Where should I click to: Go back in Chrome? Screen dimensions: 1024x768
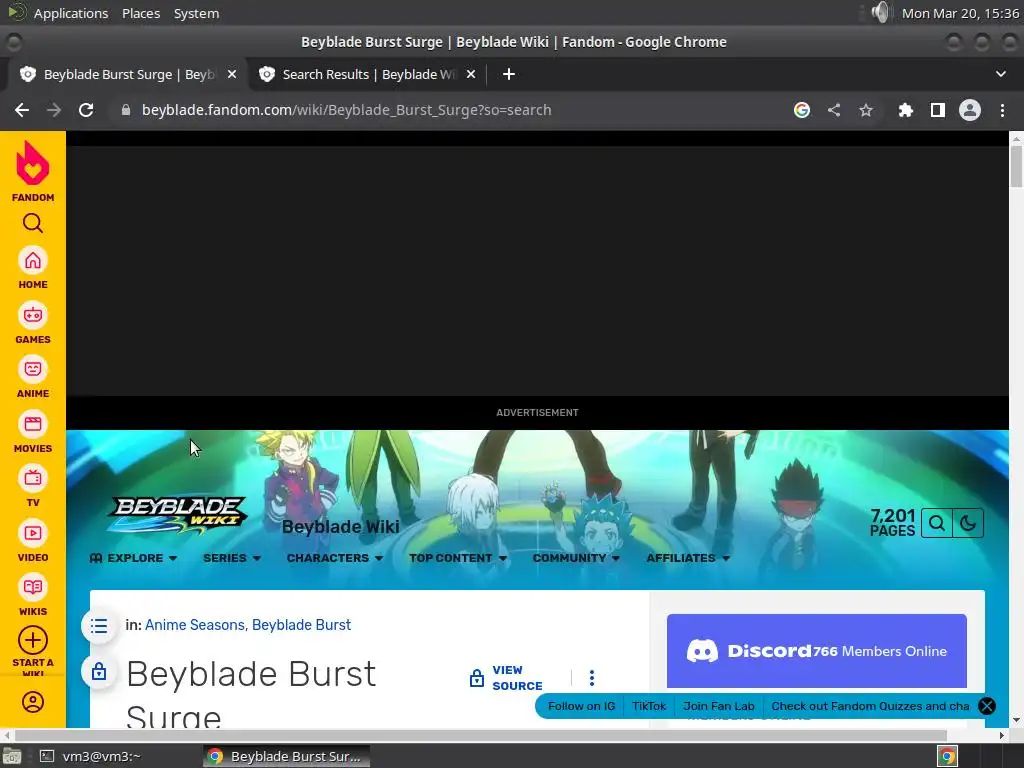22,110
